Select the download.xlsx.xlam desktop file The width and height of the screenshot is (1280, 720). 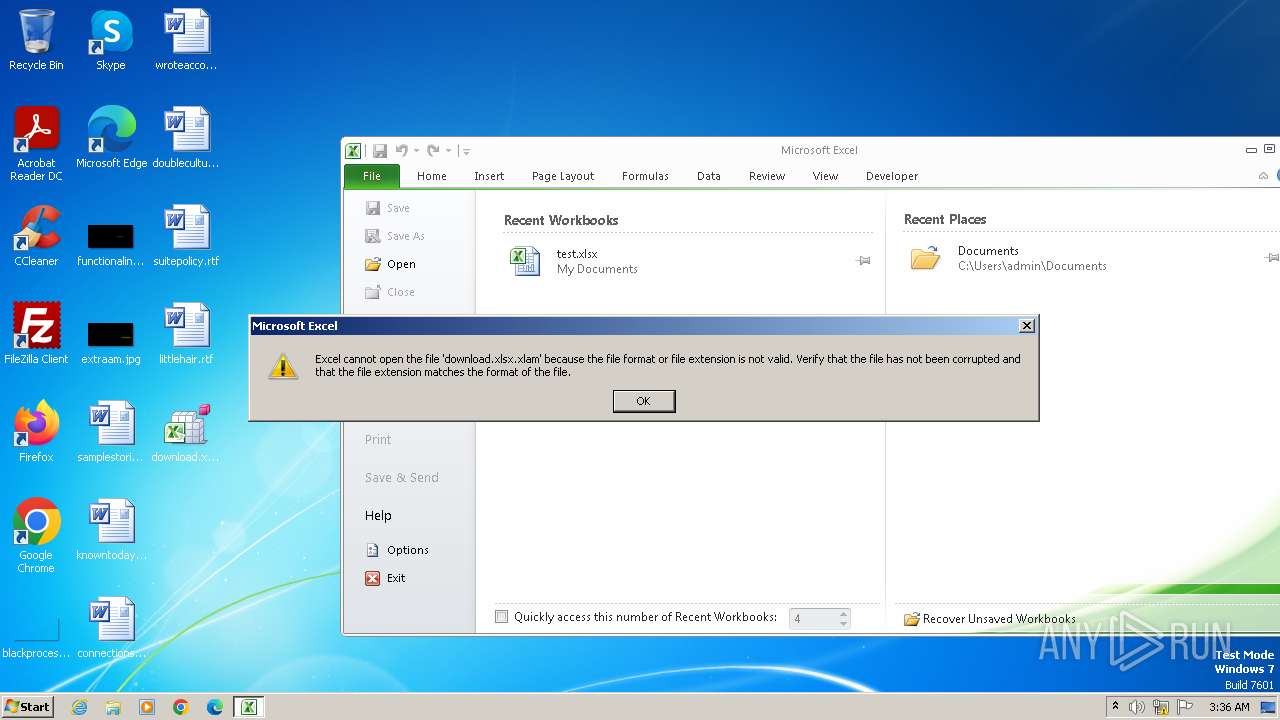pyautogui.click(x=185, y=432)
